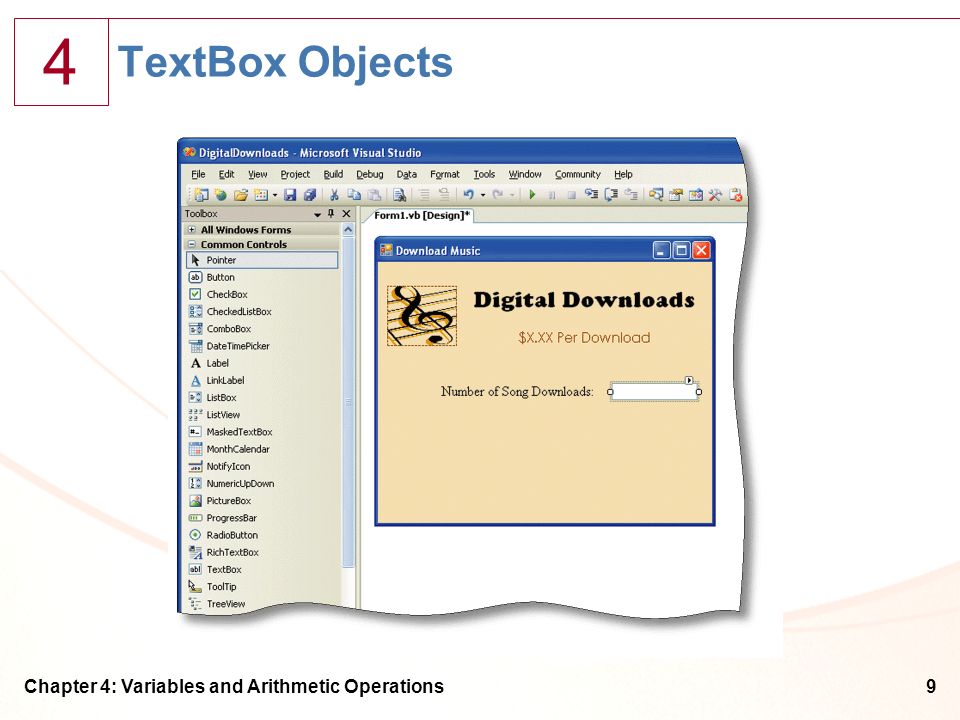The width and height of the screenshot is (960, 720).
Task: Open the Format menu
Action: [x=444, y=174]
